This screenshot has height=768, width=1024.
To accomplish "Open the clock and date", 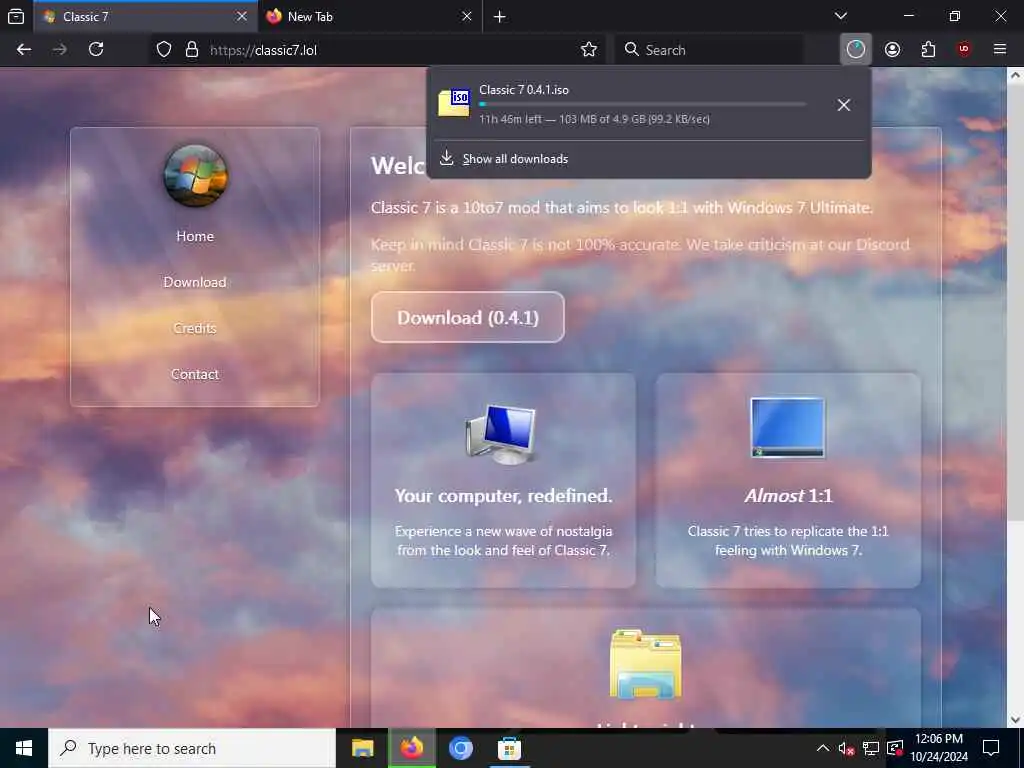I will 939,748.
